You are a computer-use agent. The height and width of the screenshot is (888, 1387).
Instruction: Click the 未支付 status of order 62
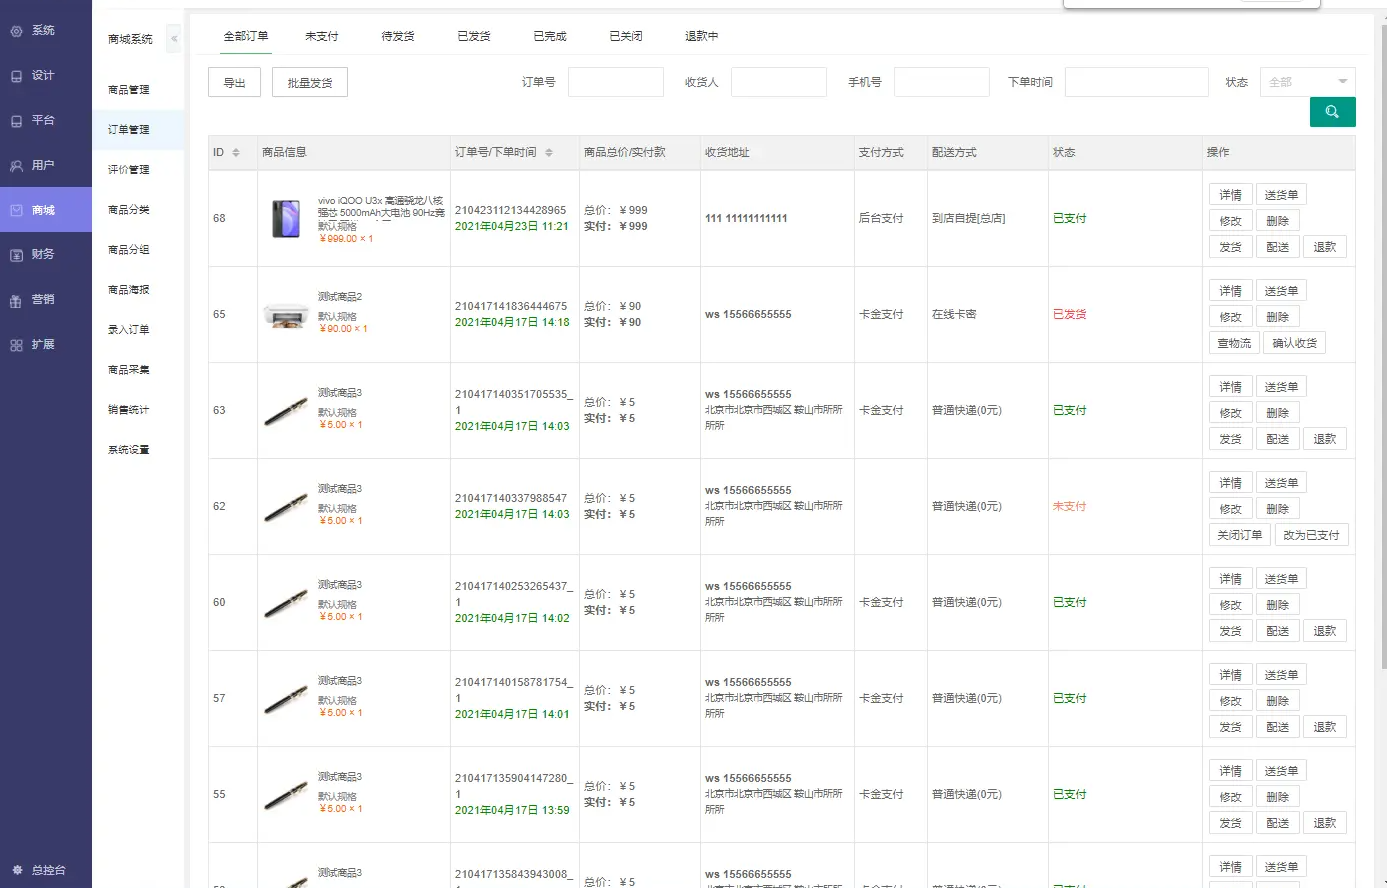(x=1069, y=507)
